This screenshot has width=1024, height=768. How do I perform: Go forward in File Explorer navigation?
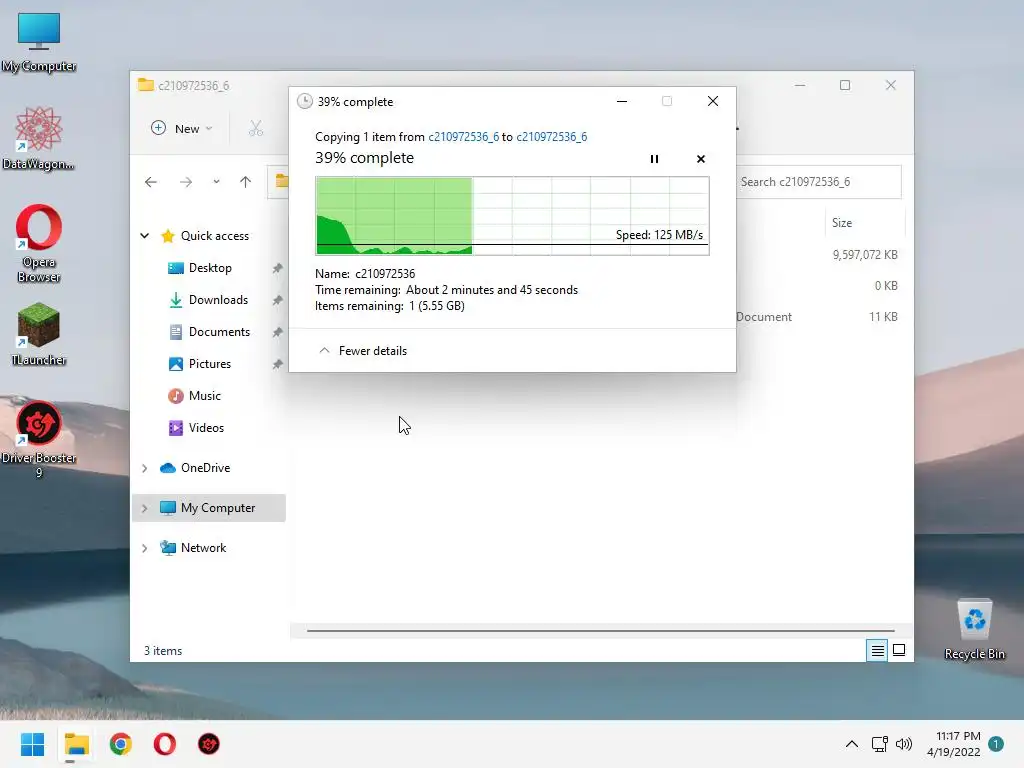pos(186,182)
